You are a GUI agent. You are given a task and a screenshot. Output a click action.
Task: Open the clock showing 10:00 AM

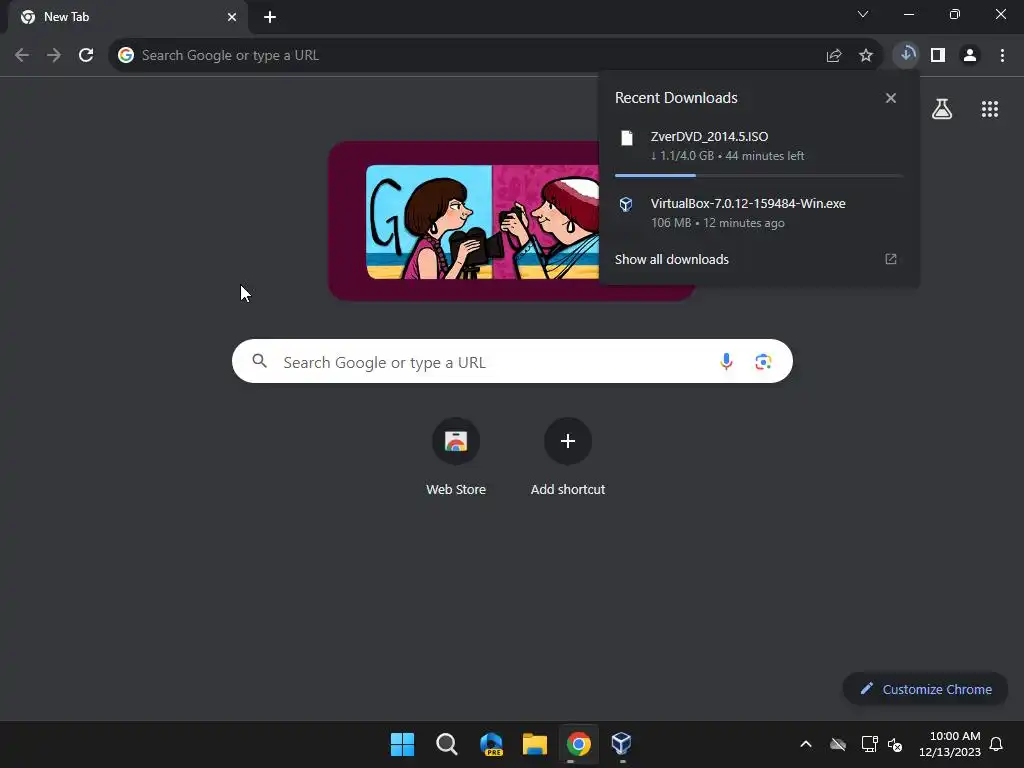pos(950,744)
